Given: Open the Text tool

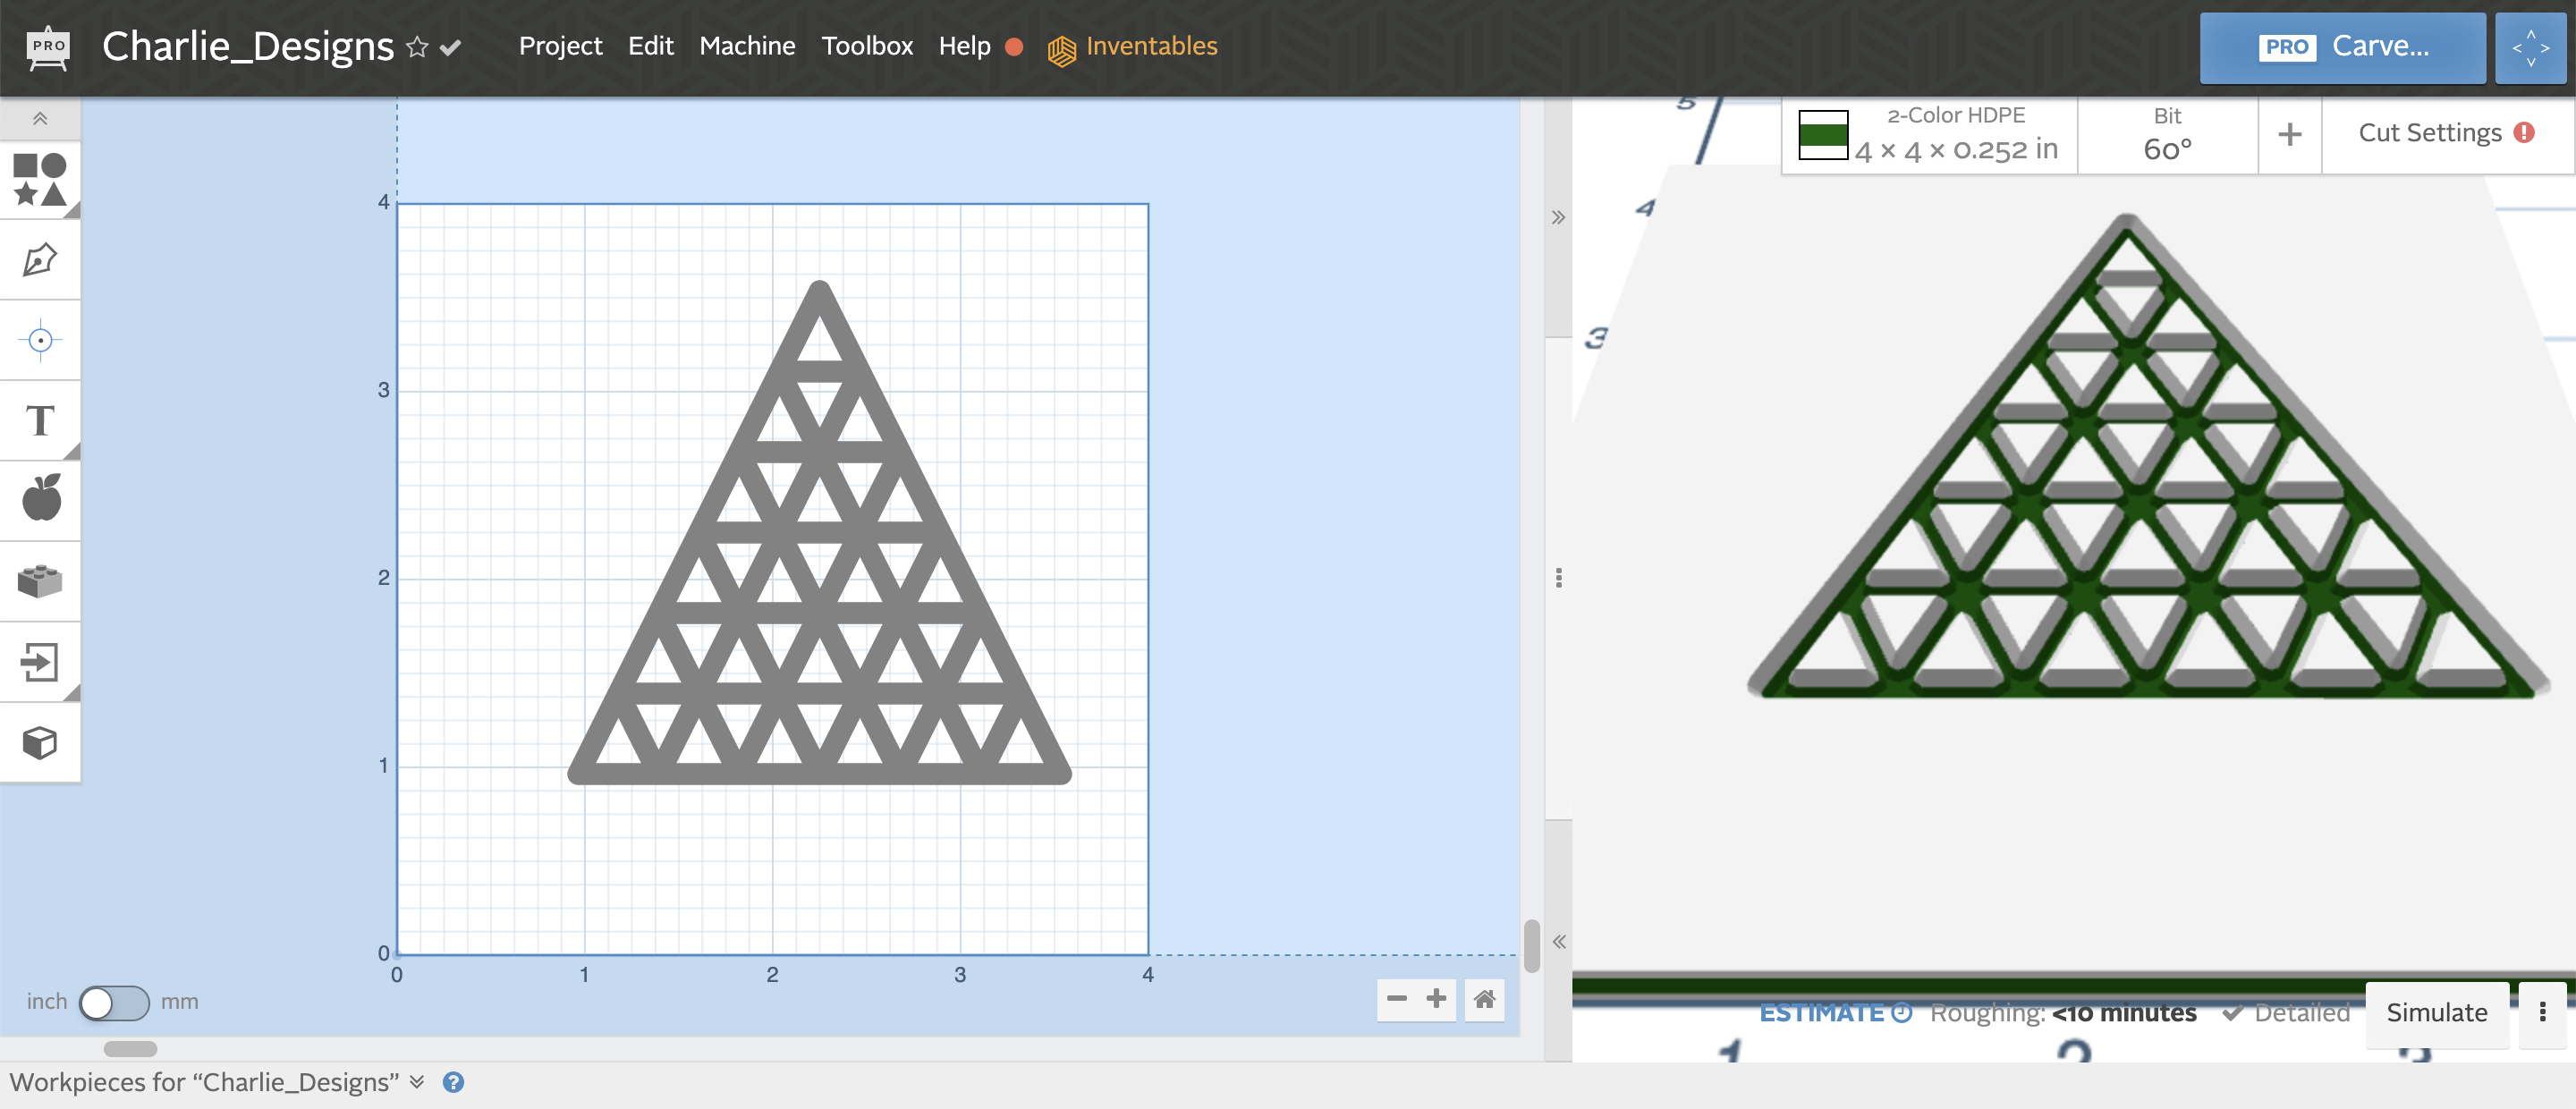Looking at the screenshot, I should 40,421.
